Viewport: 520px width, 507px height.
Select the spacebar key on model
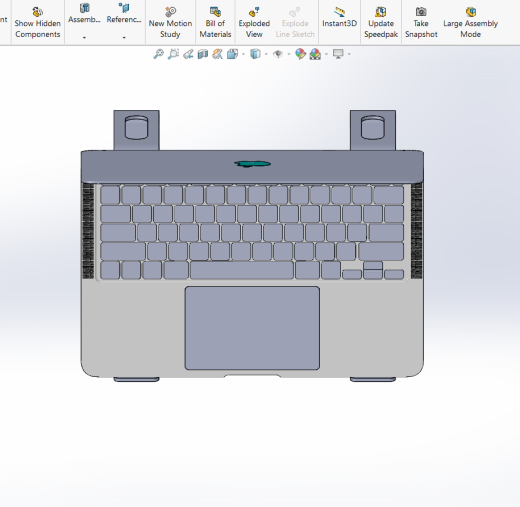pyautogui.click(x=242, y=270)
